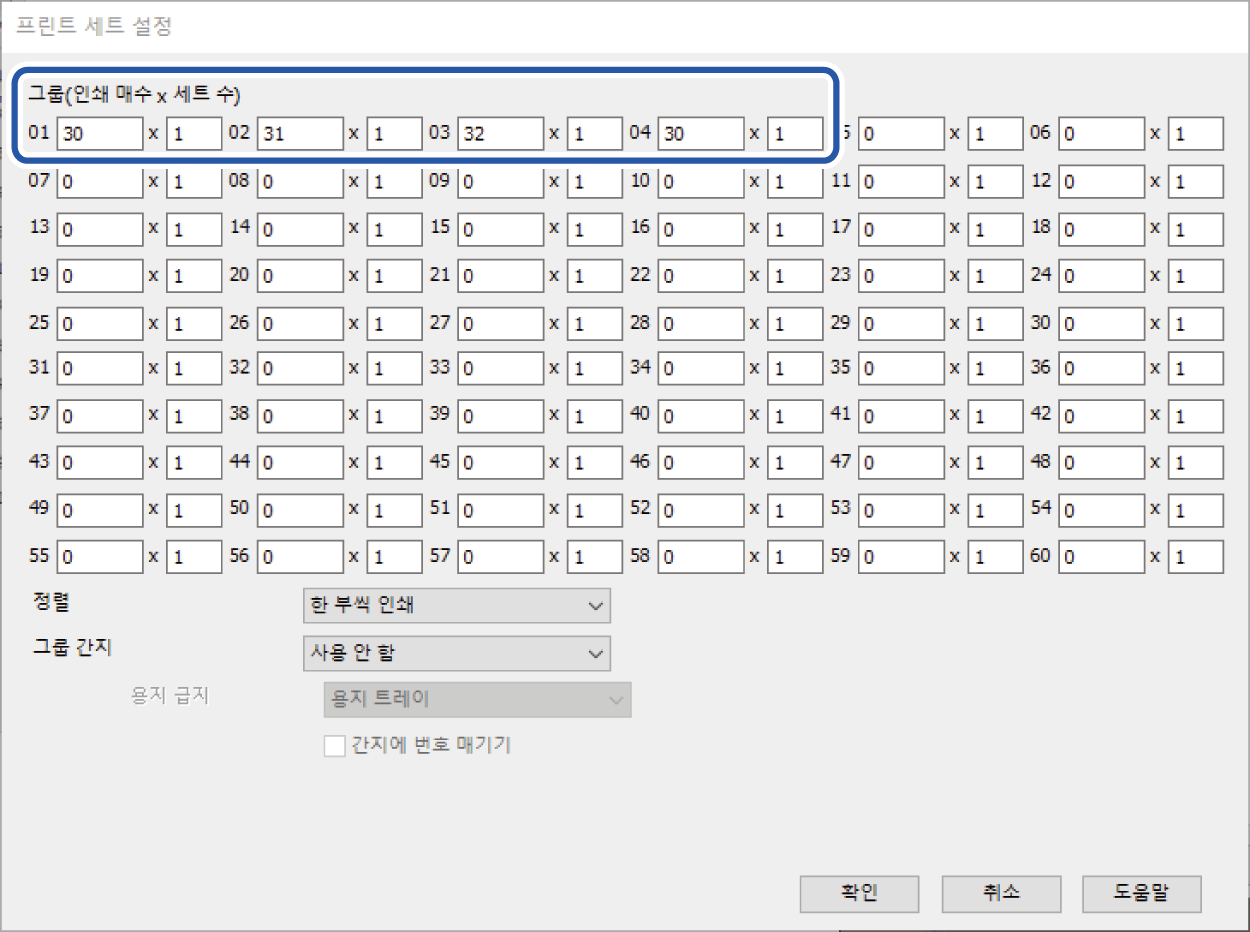Click group 01 print count field containing 30

coord(100,134)
